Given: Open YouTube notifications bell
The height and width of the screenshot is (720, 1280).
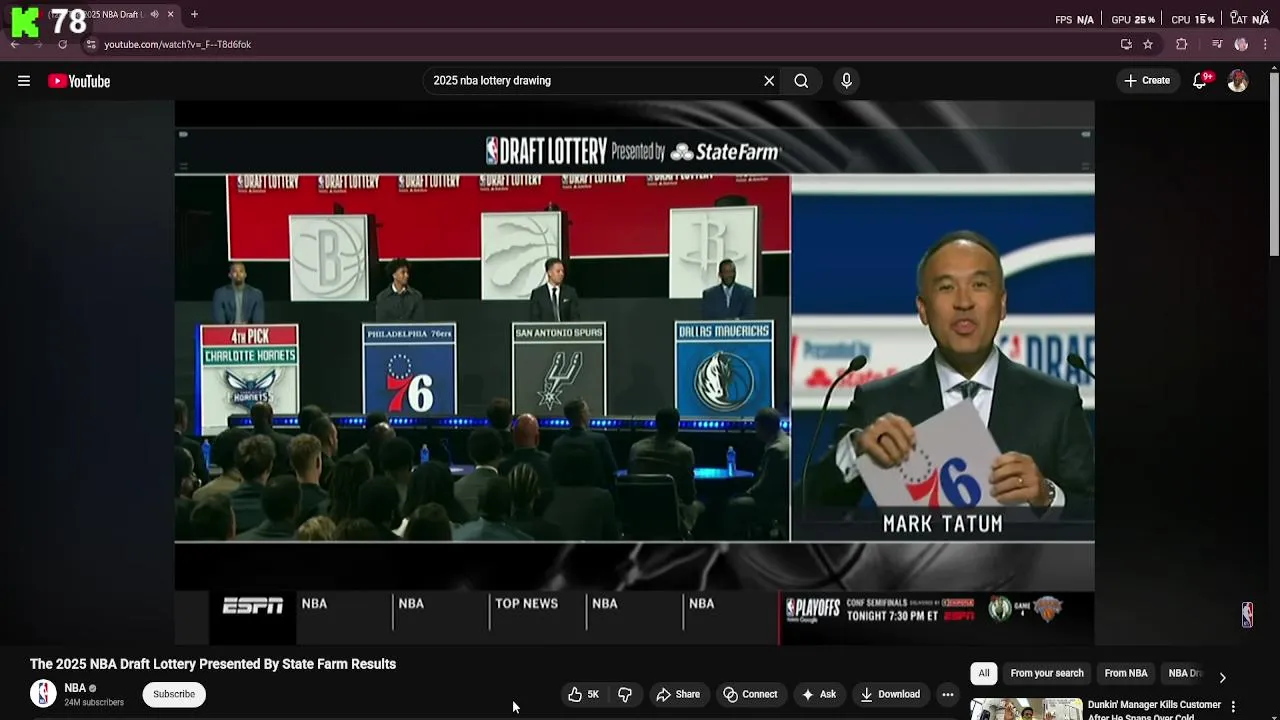Looking at the screenshot, I should click(x=1200, y=81).
